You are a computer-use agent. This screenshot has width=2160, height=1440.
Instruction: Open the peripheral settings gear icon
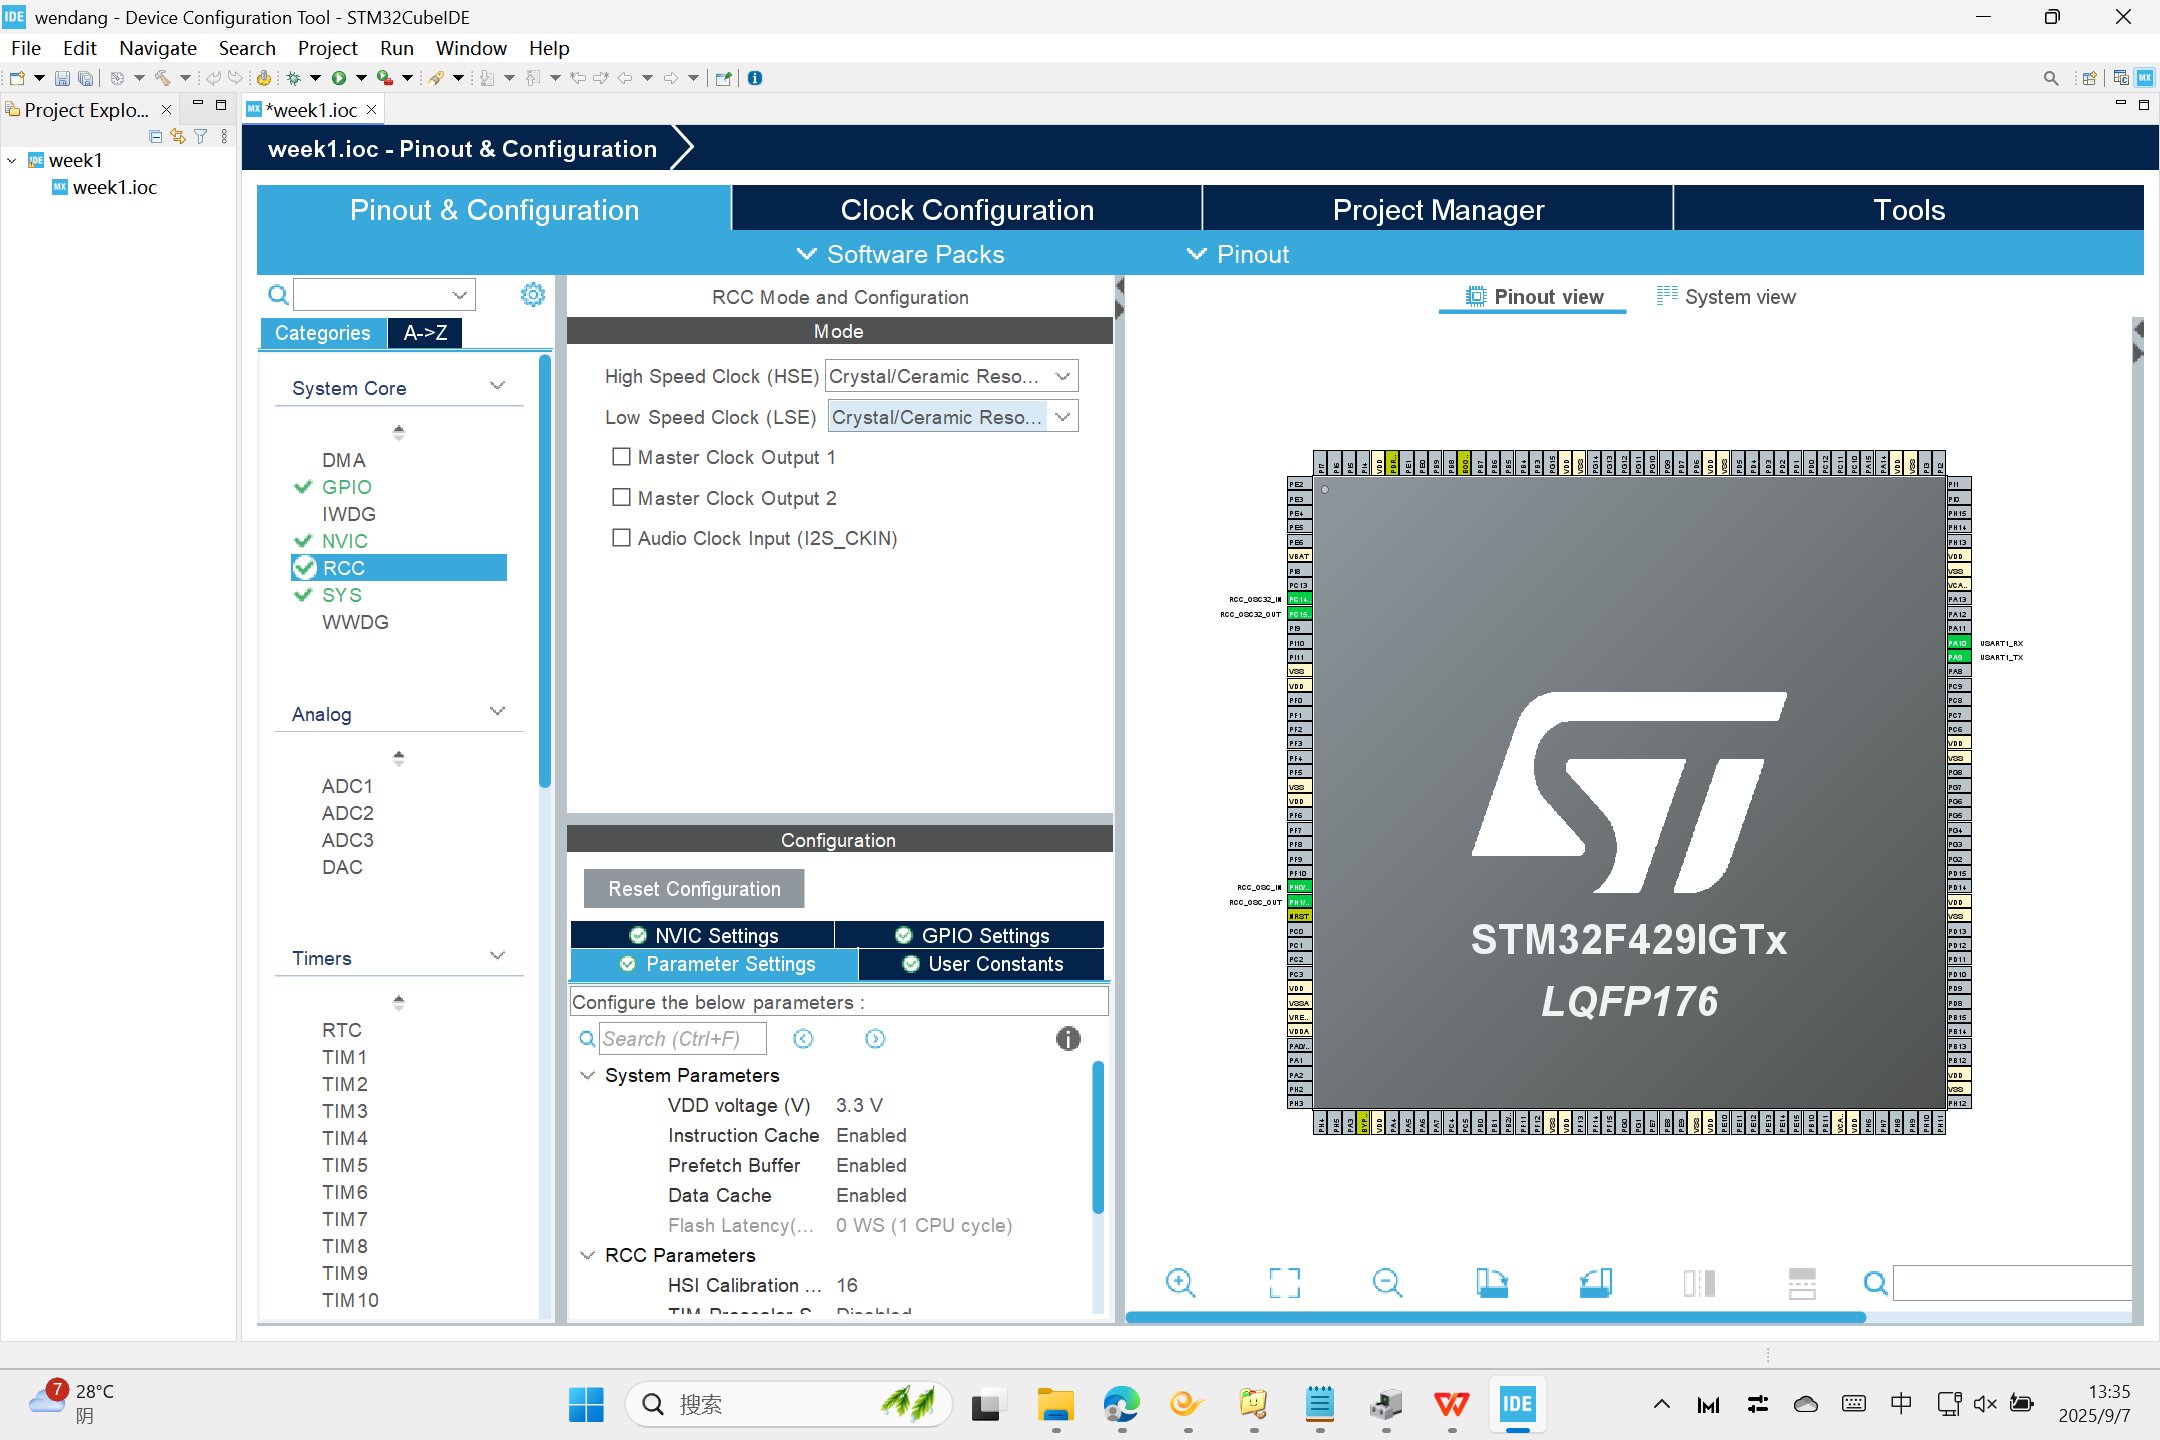click(533, 294)
